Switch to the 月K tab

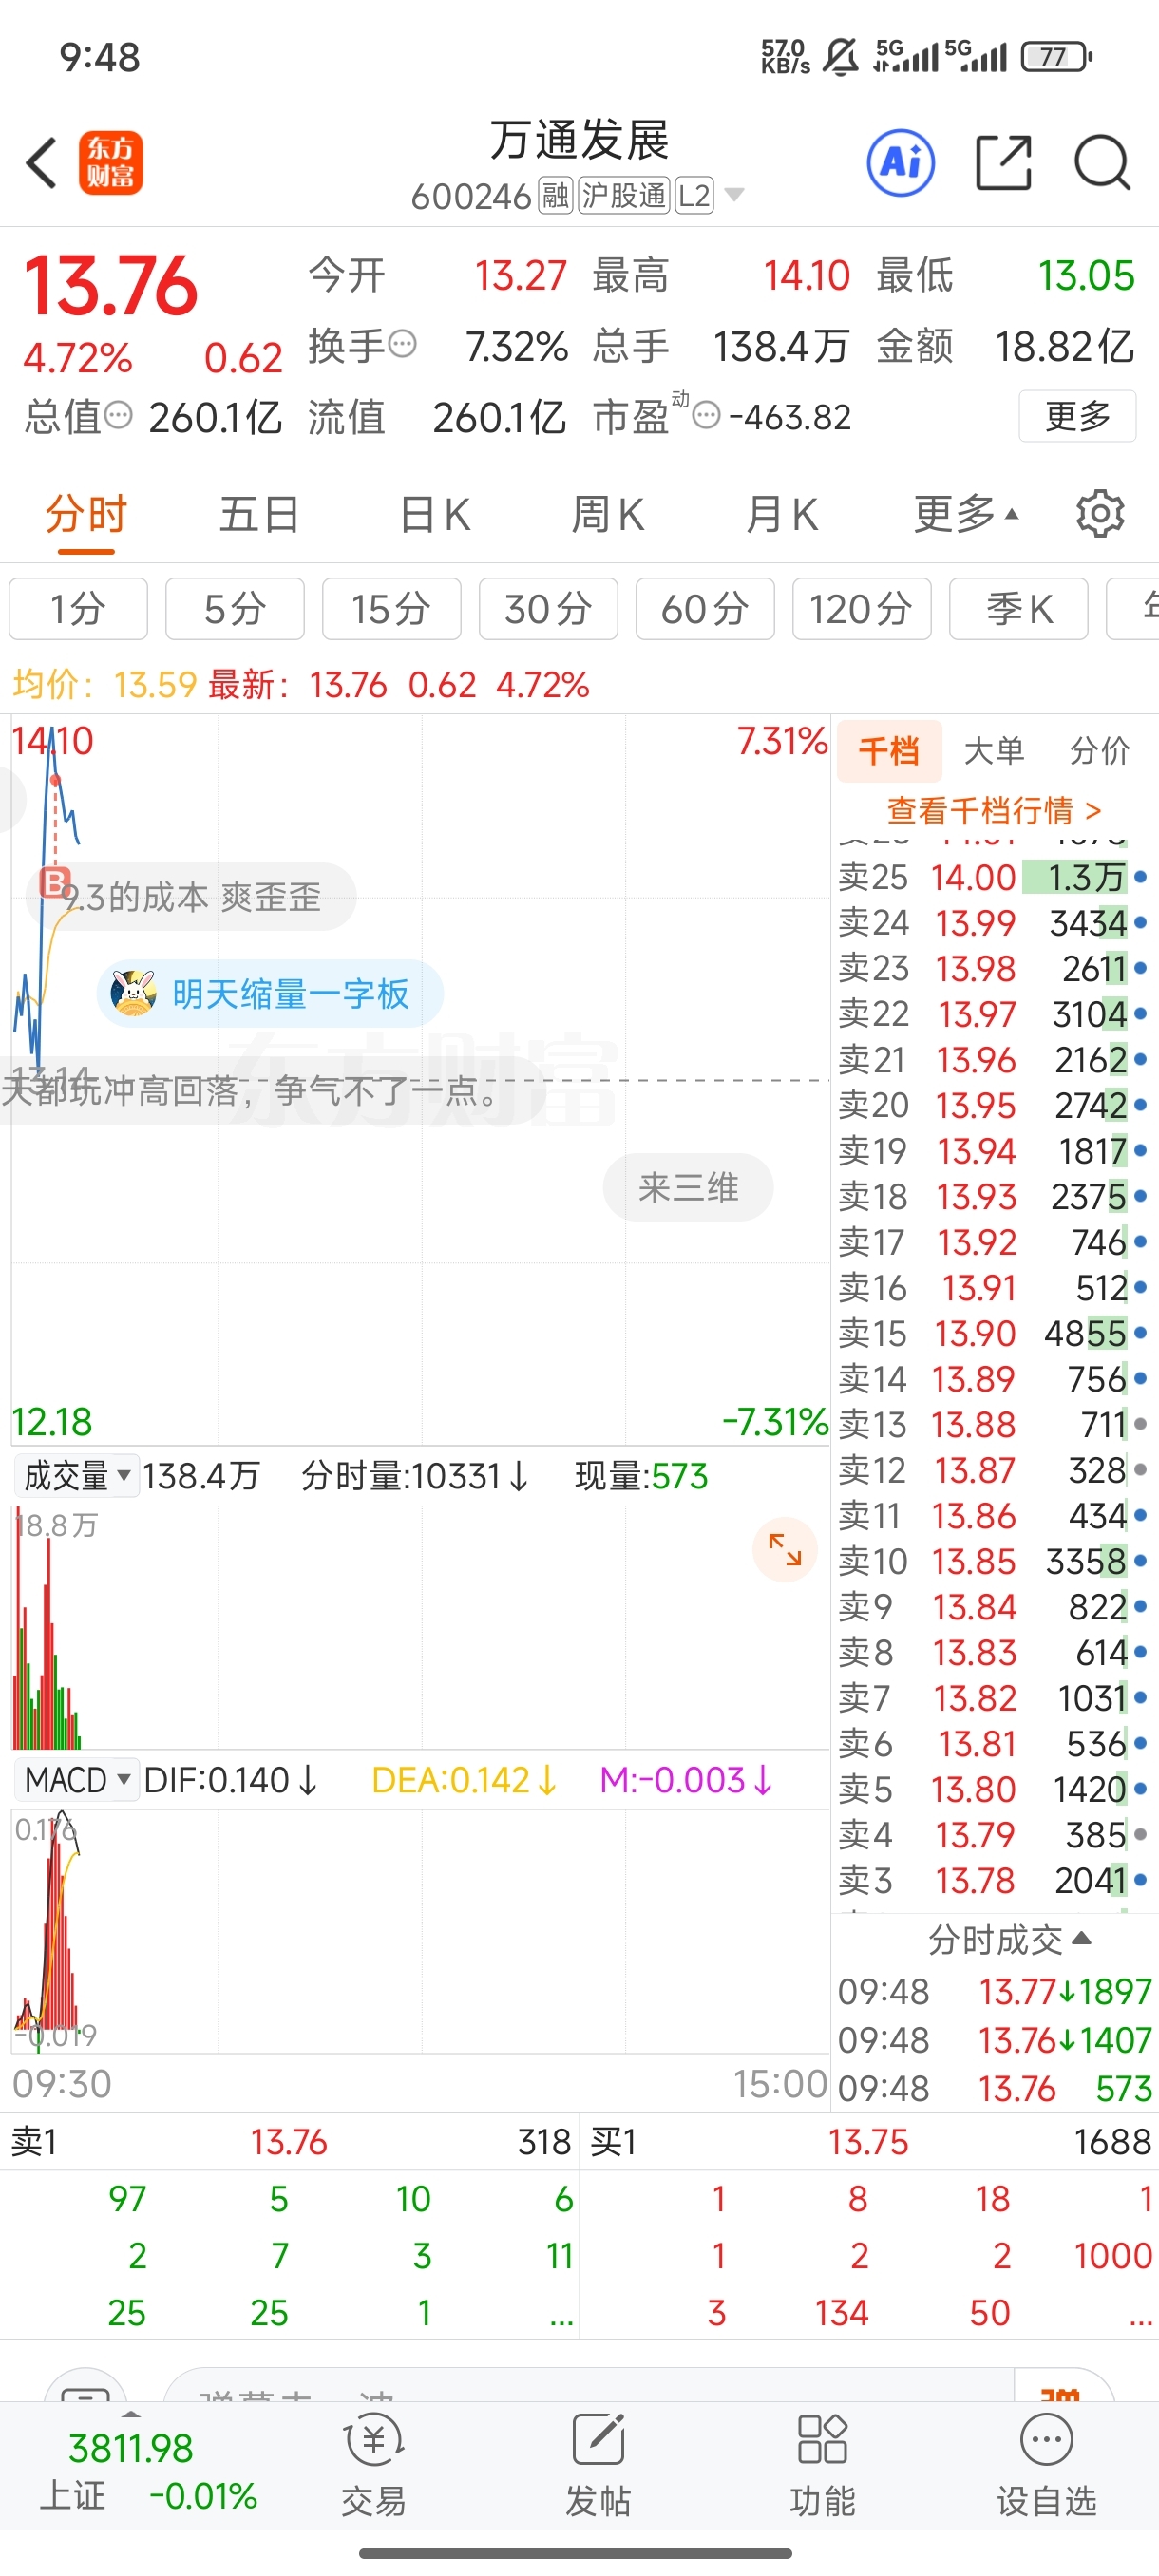(x=781, y=514)
